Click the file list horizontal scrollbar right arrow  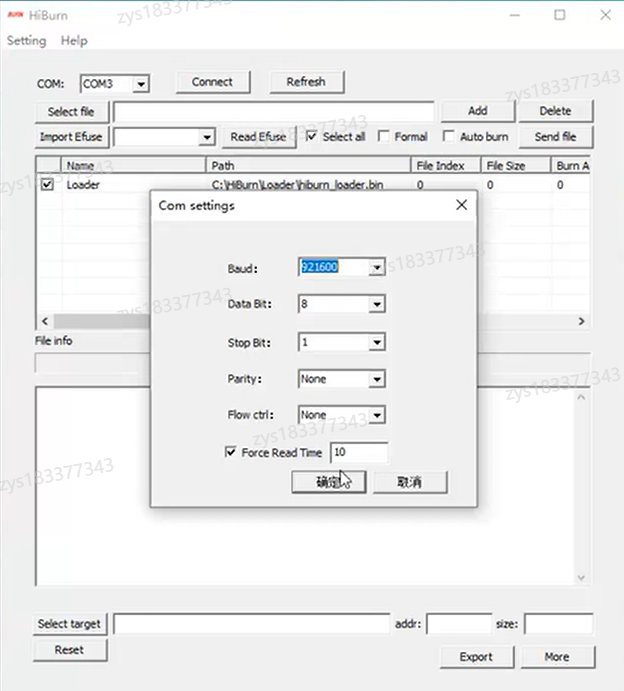coord(582,321)
